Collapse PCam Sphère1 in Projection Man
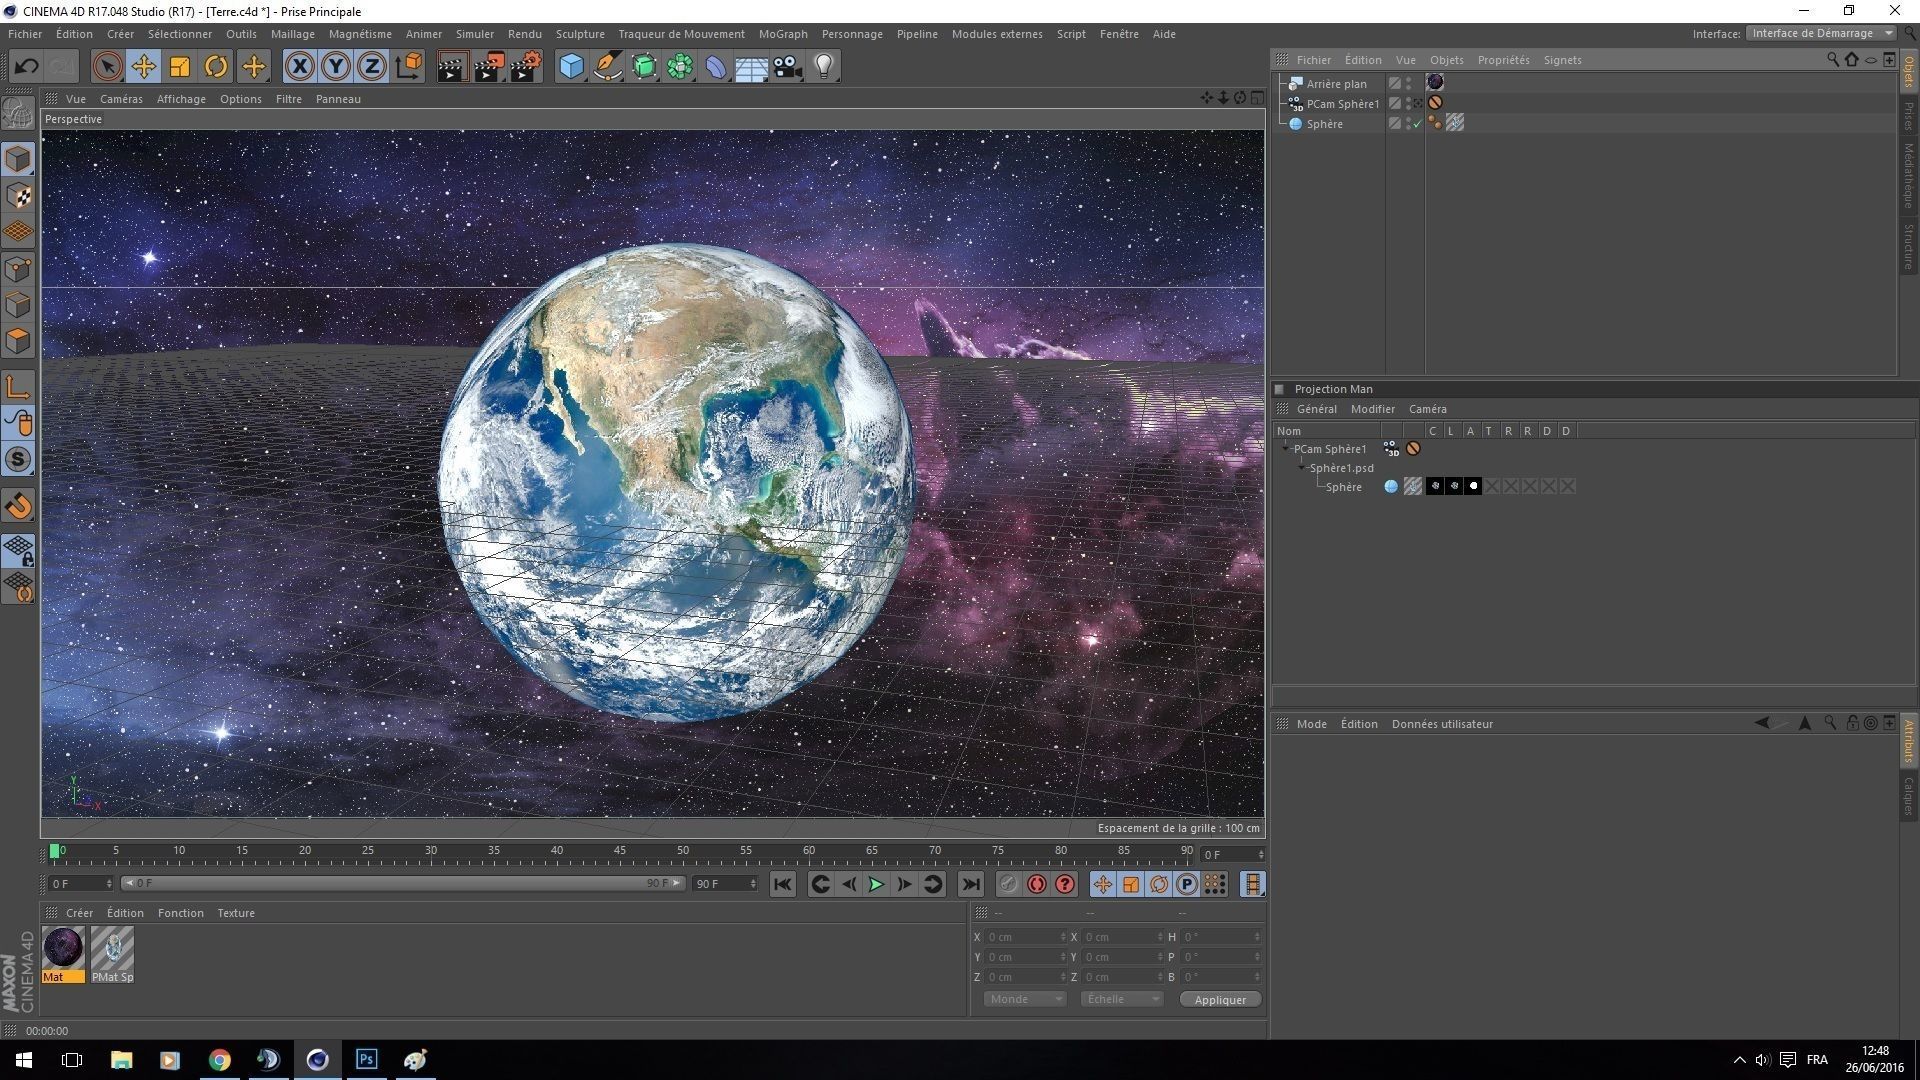1920x1080 pixels. click(1286, 449)
